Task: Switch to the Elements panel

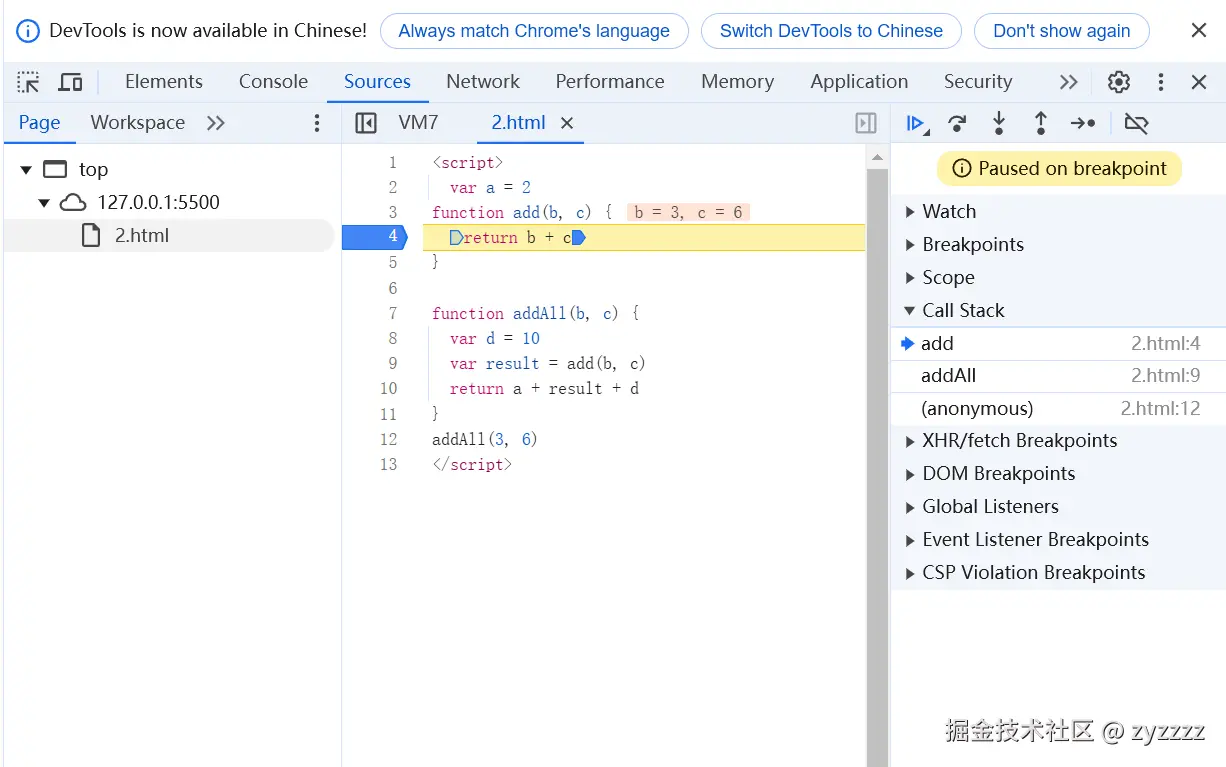Action: point(164,82)
